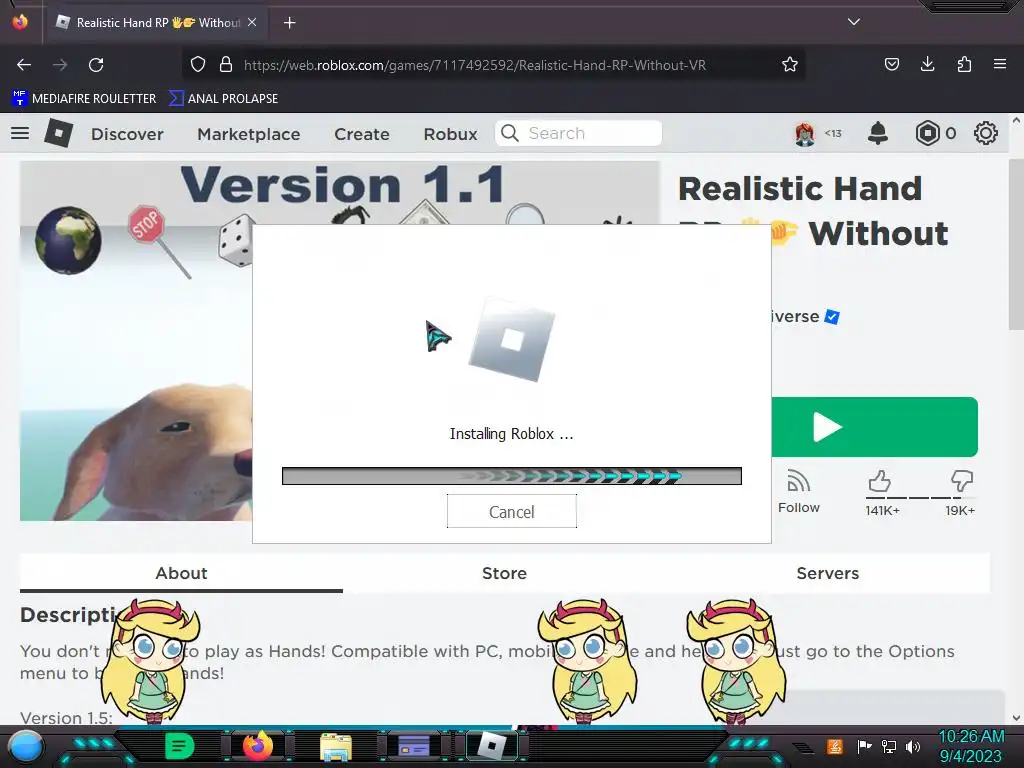Switch to the Servers tab
Image resolution: width=1024 pixels, height=768 pixels.
827,573
